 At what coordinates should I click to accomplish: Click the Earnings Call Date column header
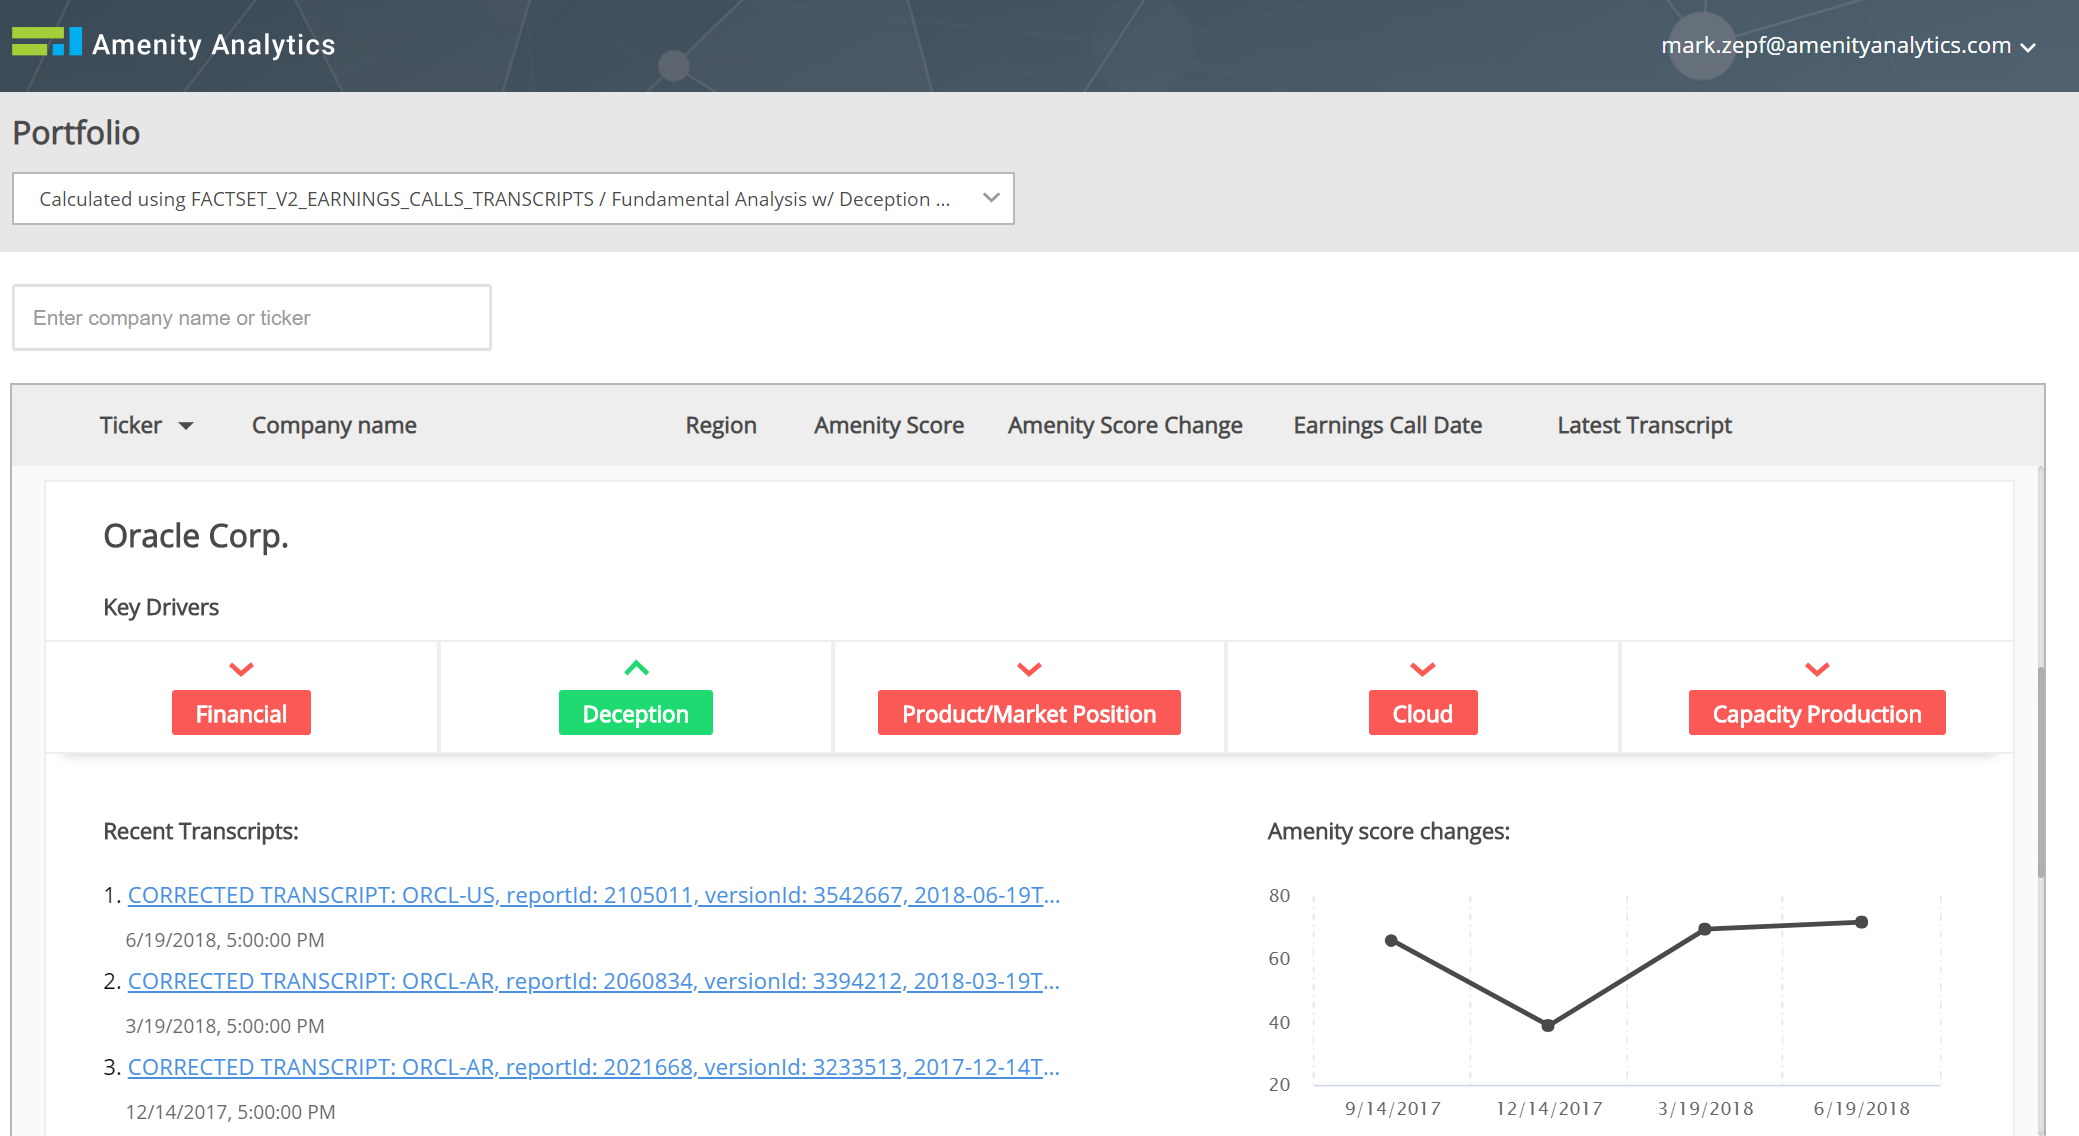(x=1387, y=425)
